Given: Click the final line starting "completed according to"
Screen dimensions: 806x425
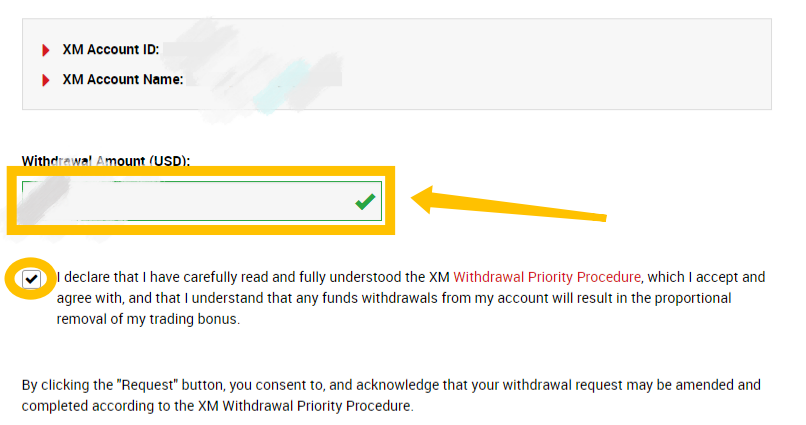Looking at the screenshot, I should [215, 406].
